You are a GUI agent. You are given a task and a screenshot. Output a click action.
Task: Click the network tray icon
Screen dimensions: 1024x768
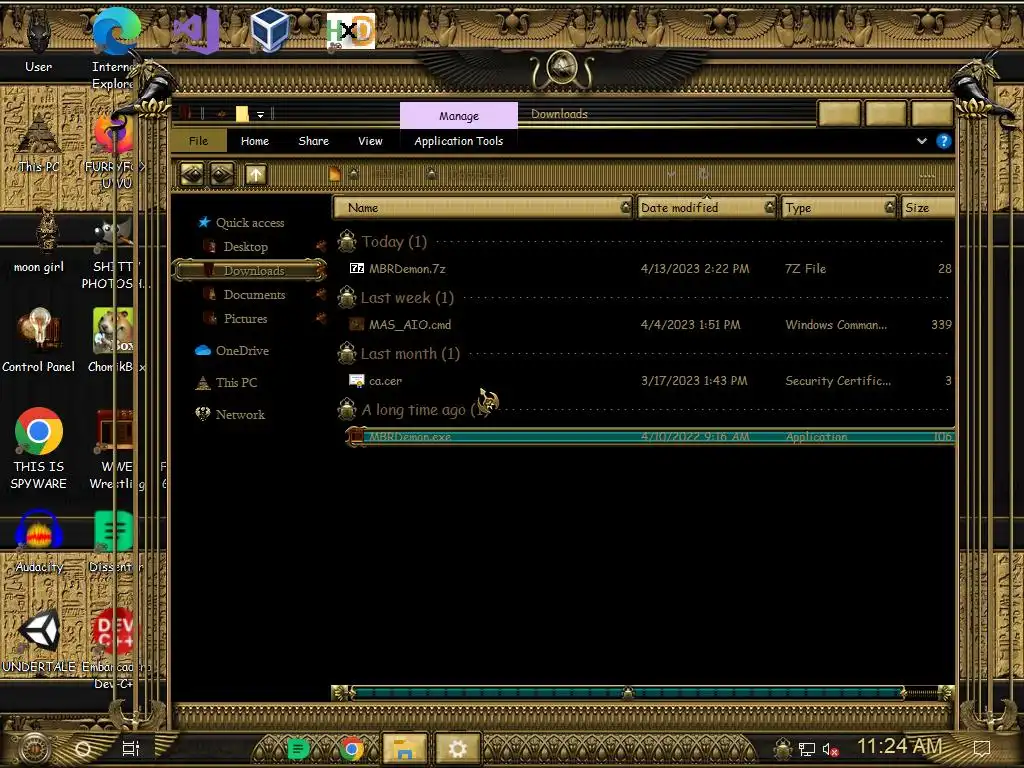tap(807, 750)
